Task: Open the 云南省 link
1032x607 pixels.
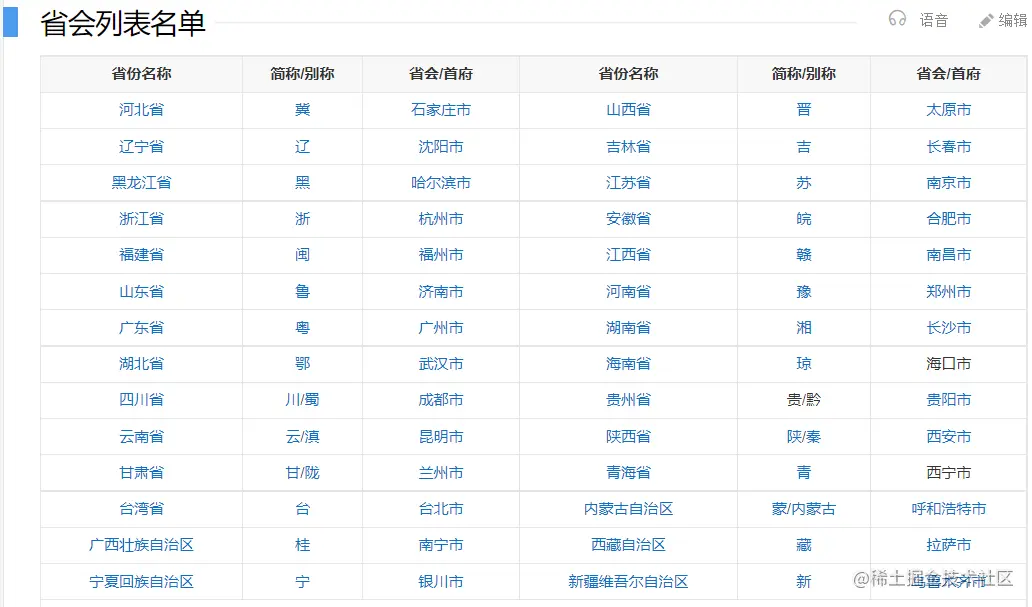Action: pos(142,436)
